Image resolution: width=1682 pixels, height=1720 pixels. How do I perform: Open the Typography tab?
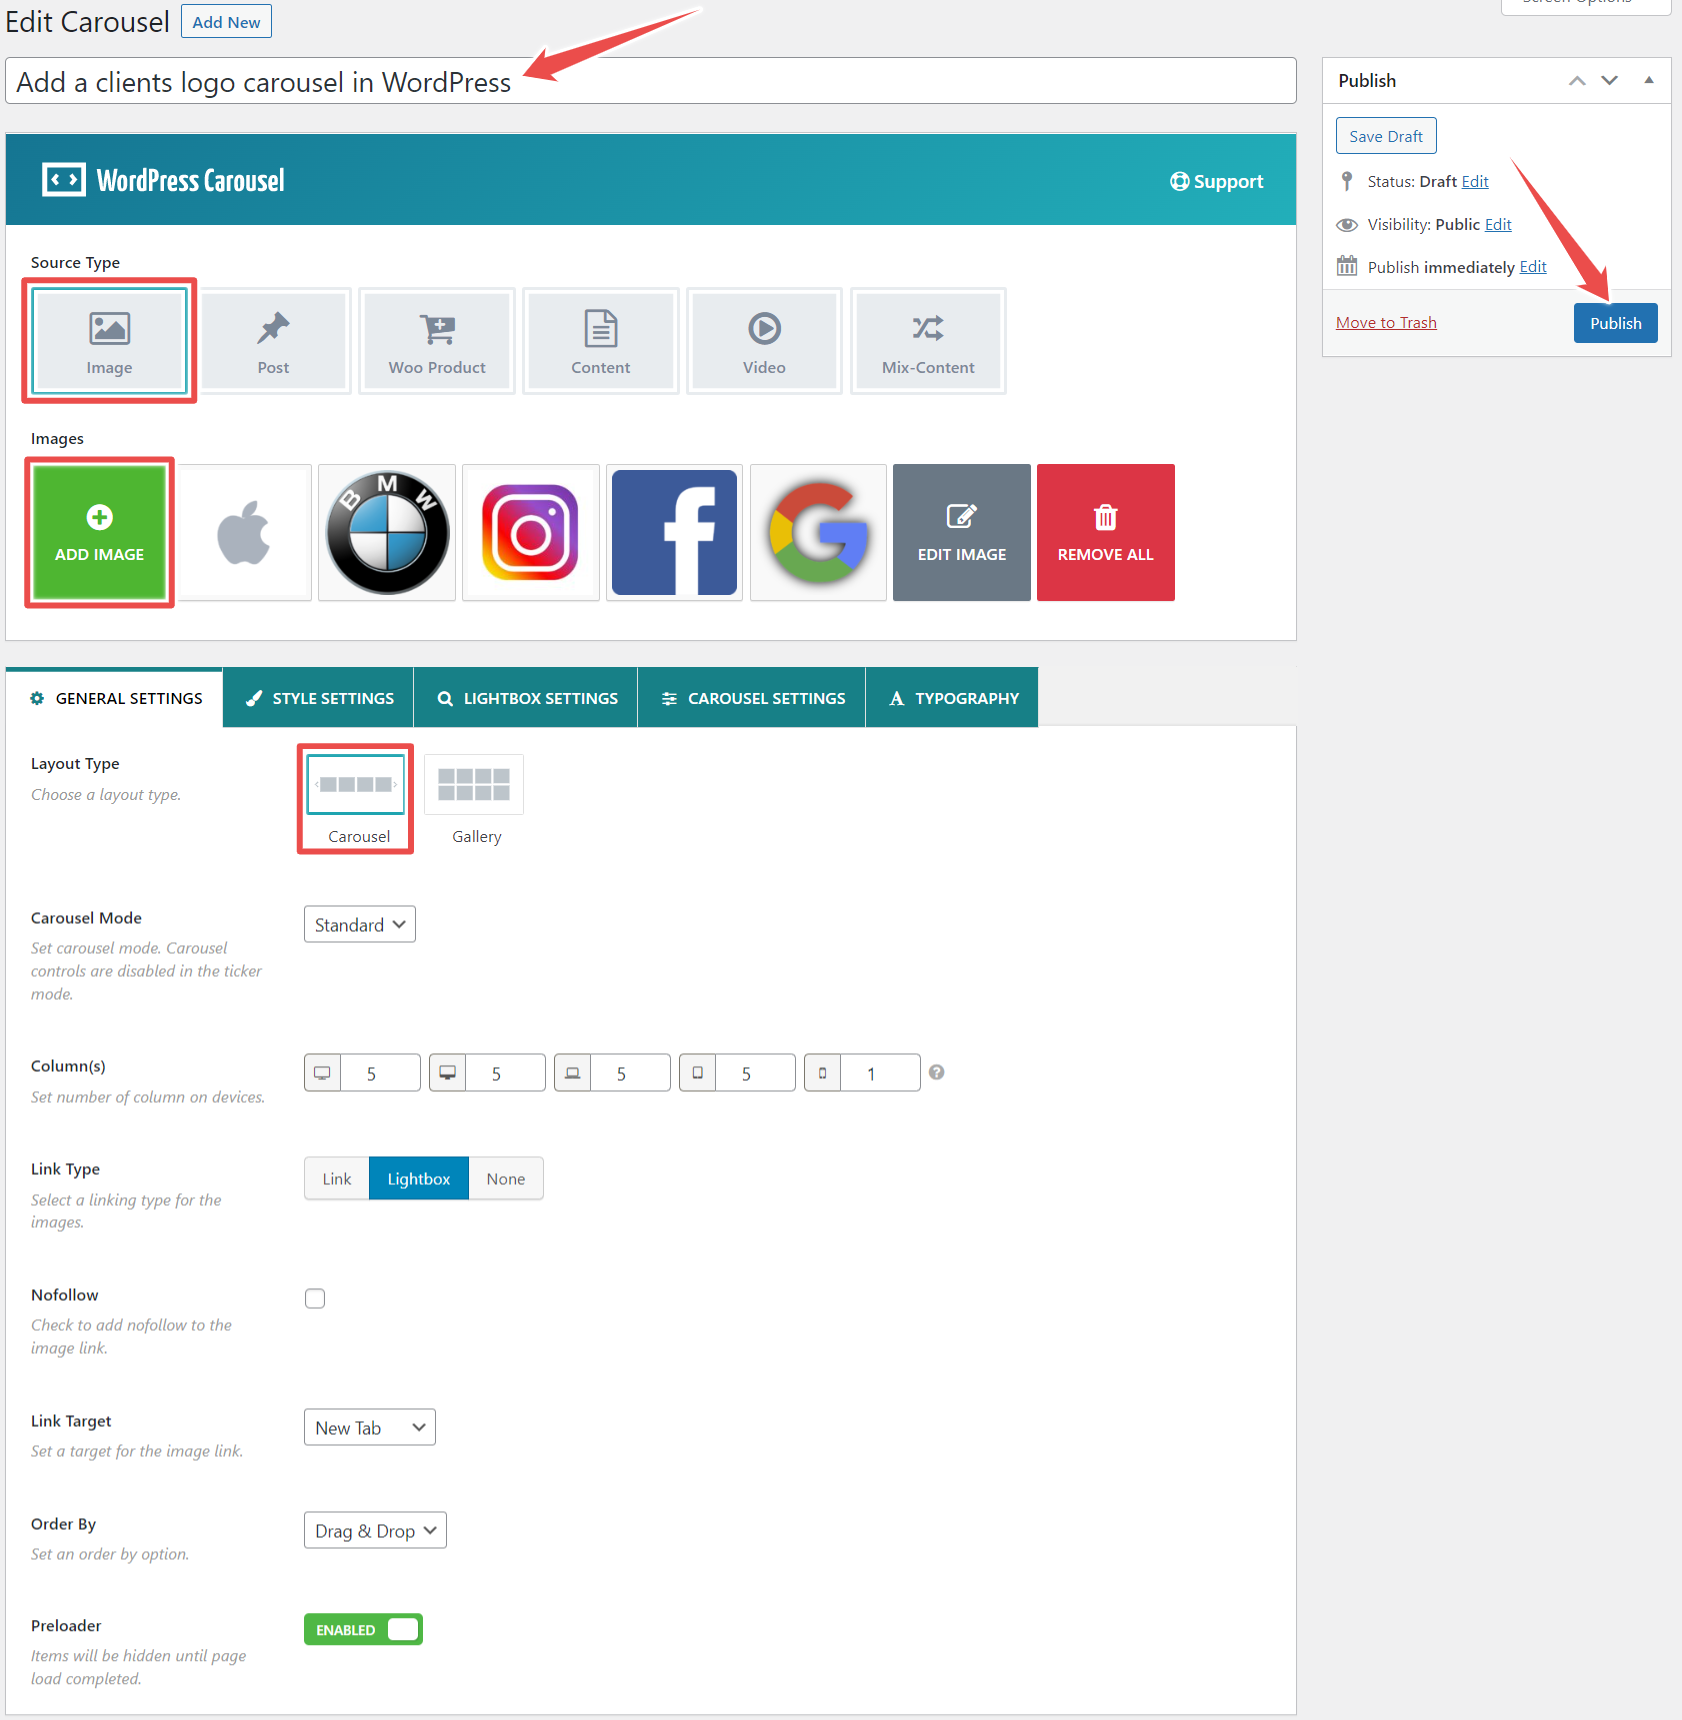(x=953, y=698)
